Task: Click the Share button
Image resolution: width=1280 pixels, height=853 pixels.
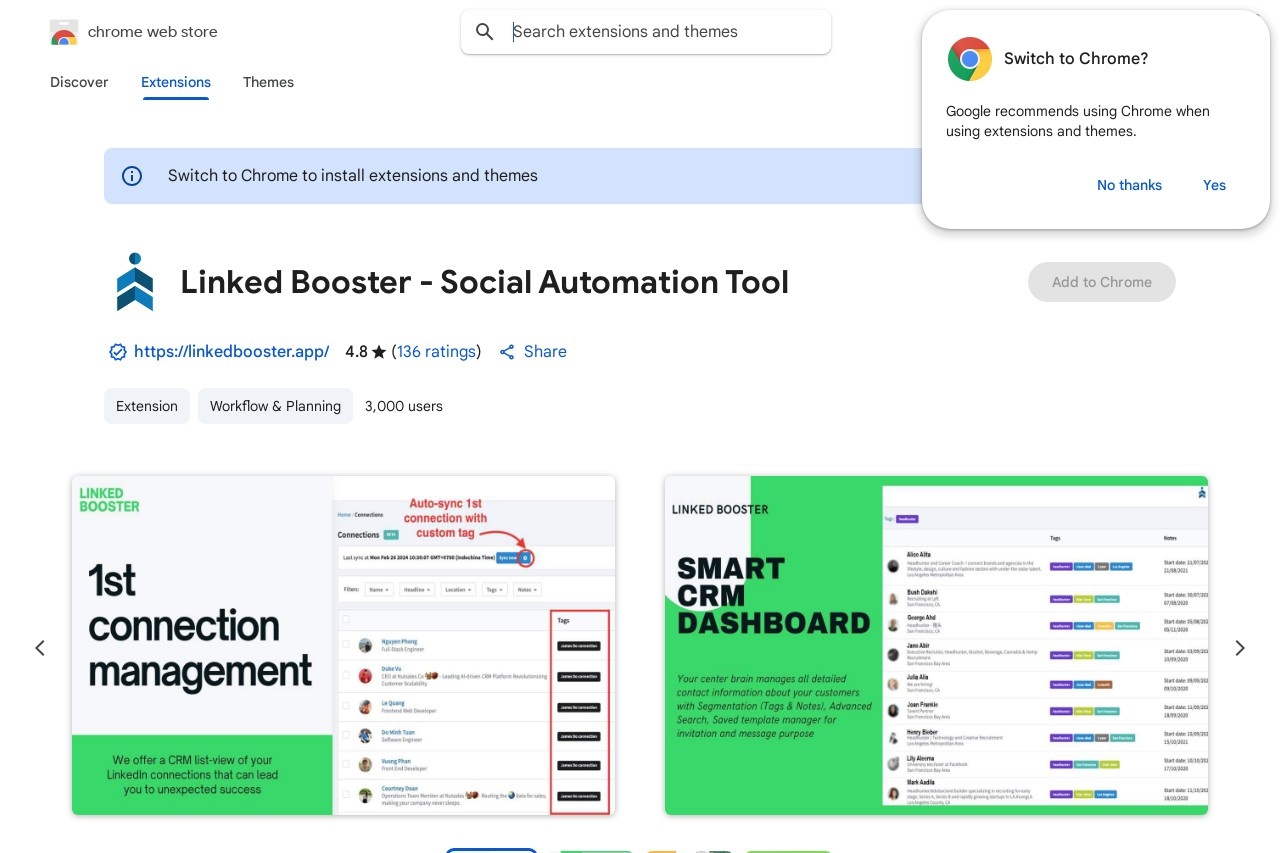Action: point(533,352)
